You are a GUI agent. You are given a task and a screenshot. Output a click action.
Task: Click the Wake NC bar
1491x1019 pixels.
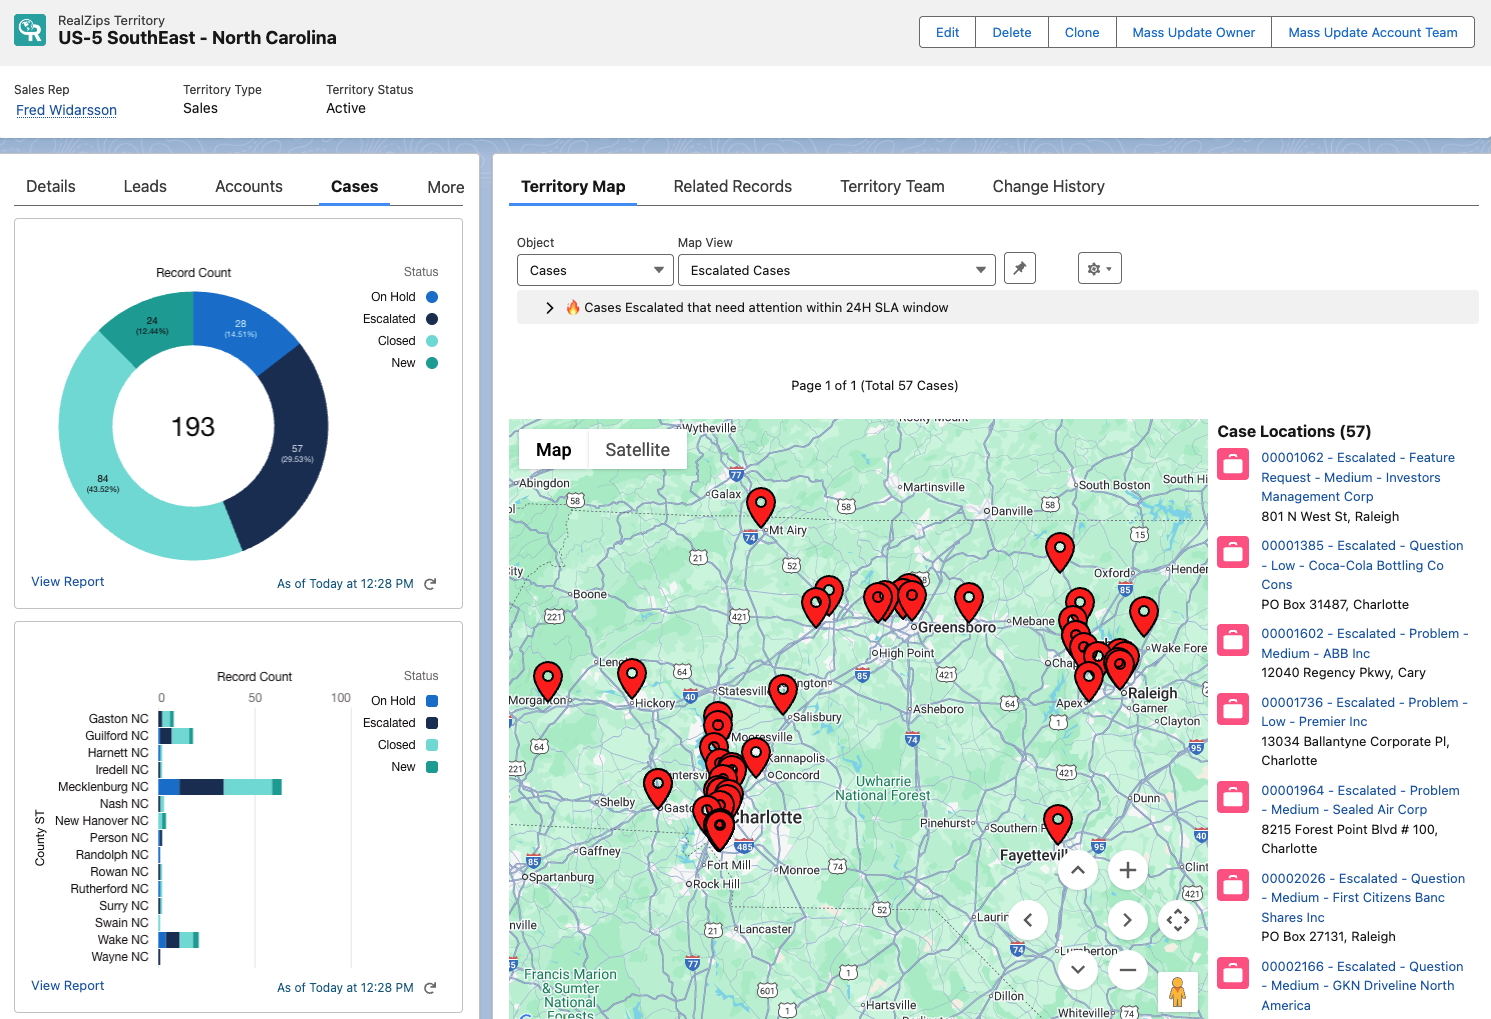[179, 940]
